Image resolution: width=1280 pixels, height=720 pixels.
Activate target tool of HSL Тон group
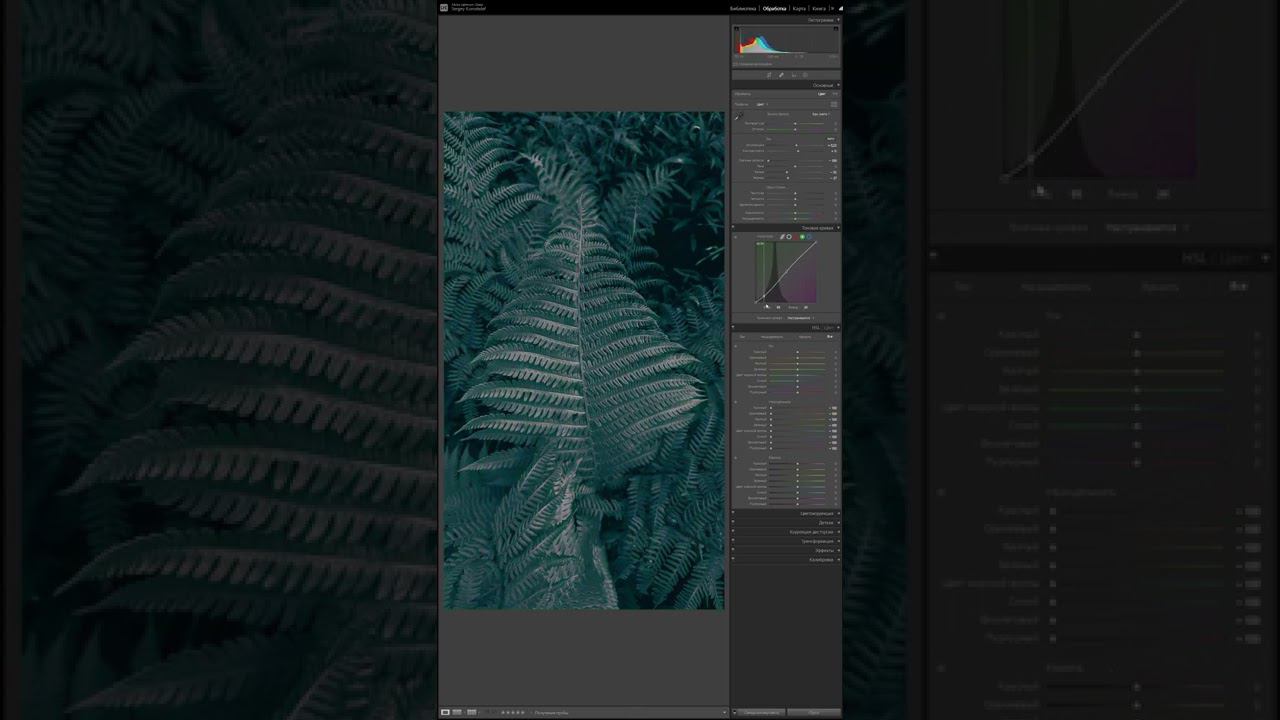pyautogui.click(x=736, y=346)
